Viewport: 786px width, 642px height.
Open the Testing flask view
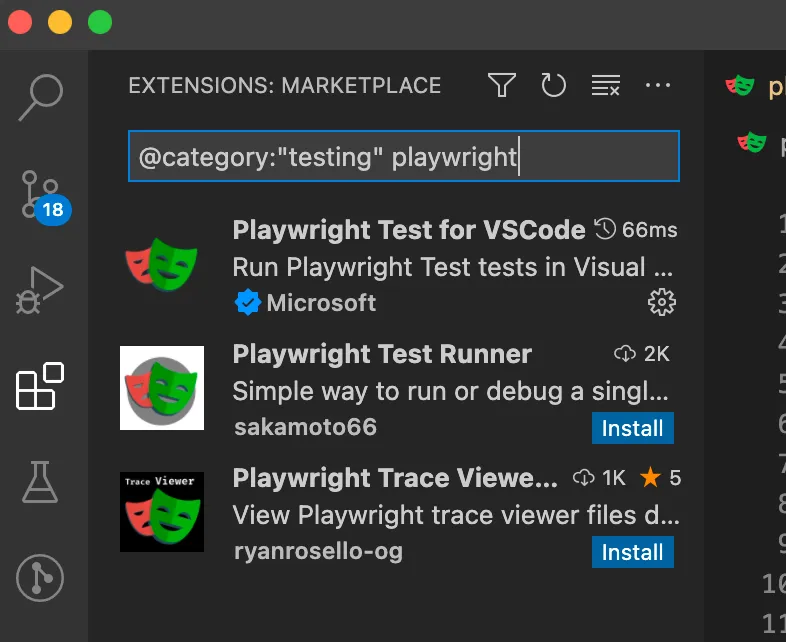click(x=41, y=483)
